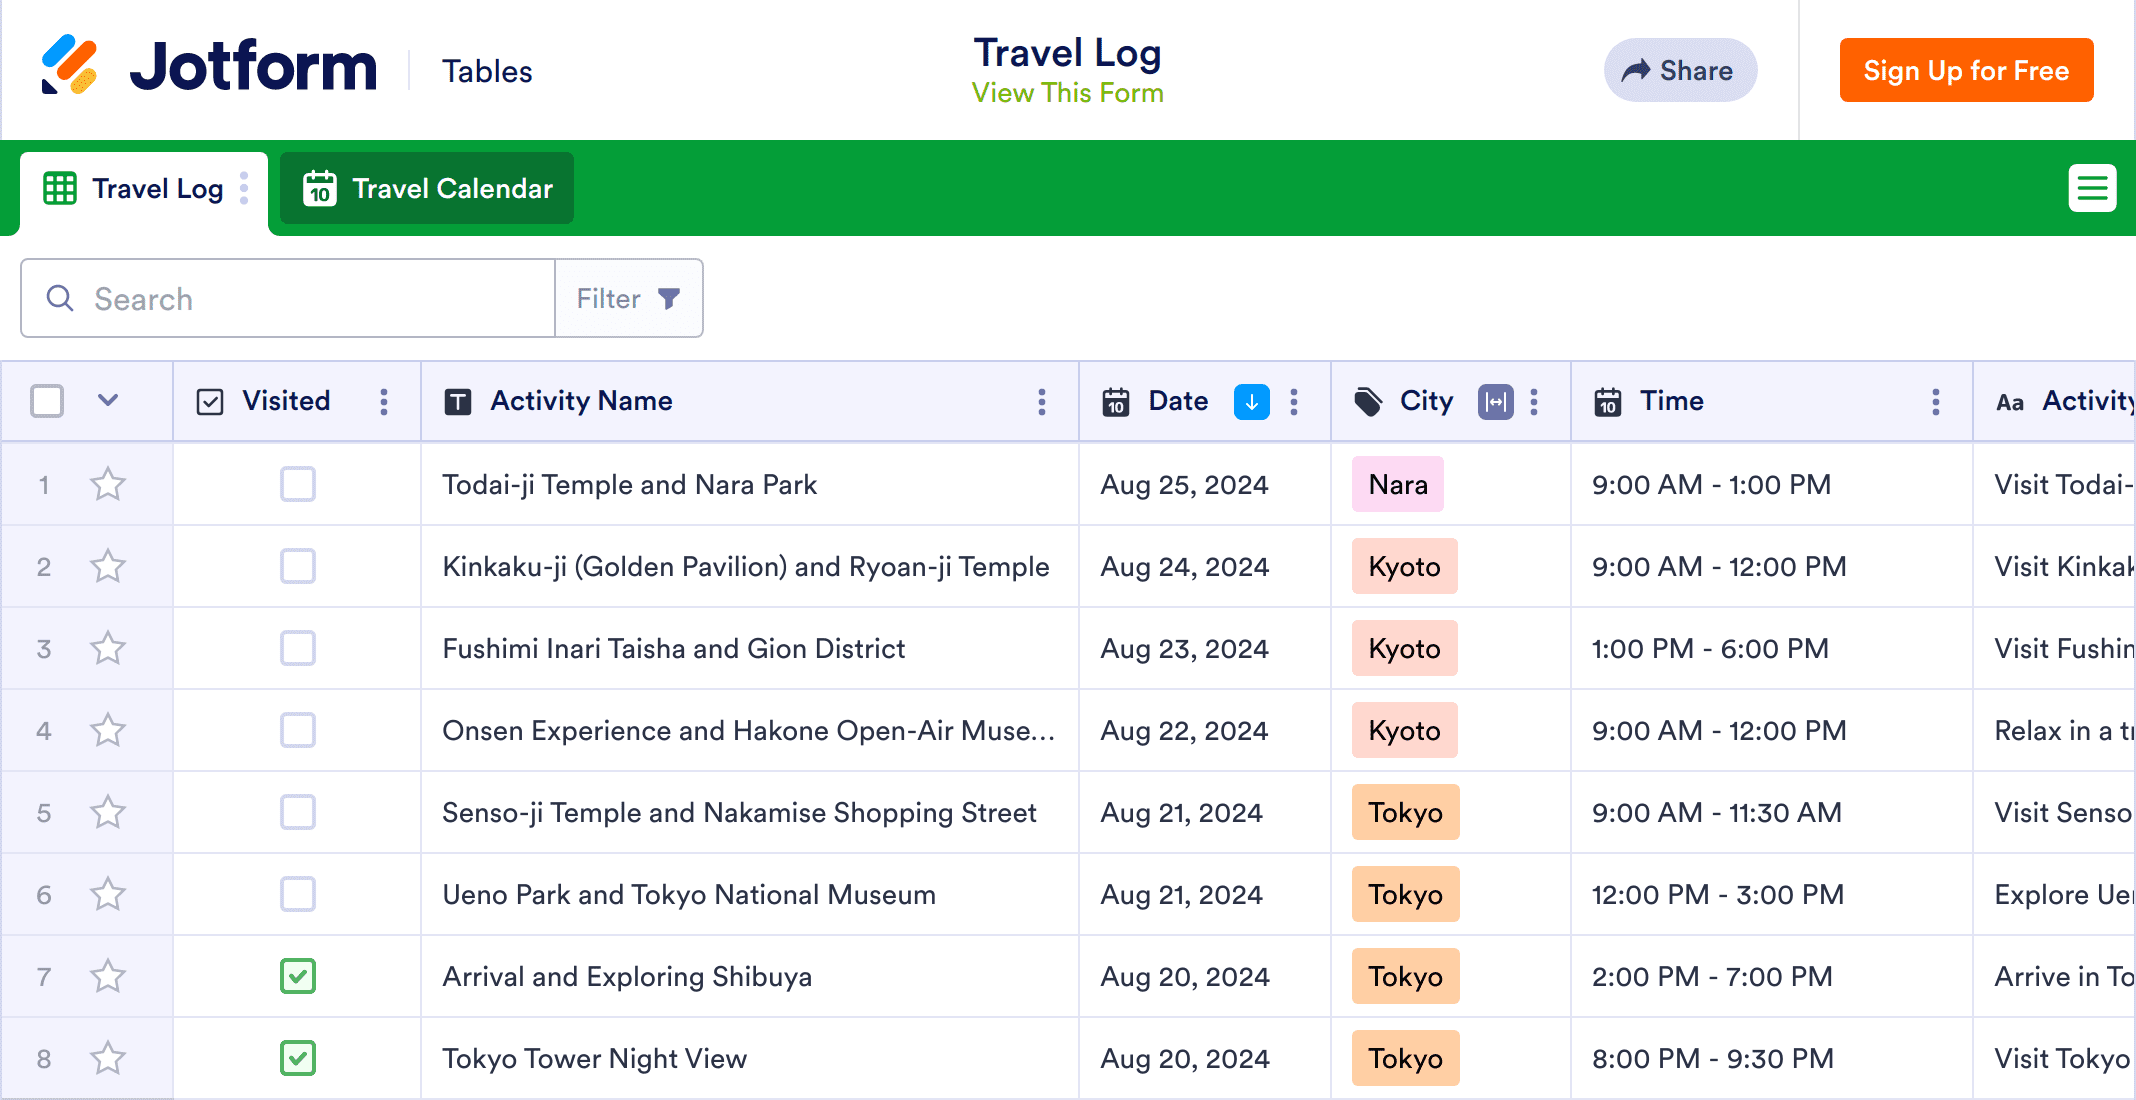Check Visited for Fushimi Inari Taisha row
2136x1100 pixels.
[x=298, y=648]
